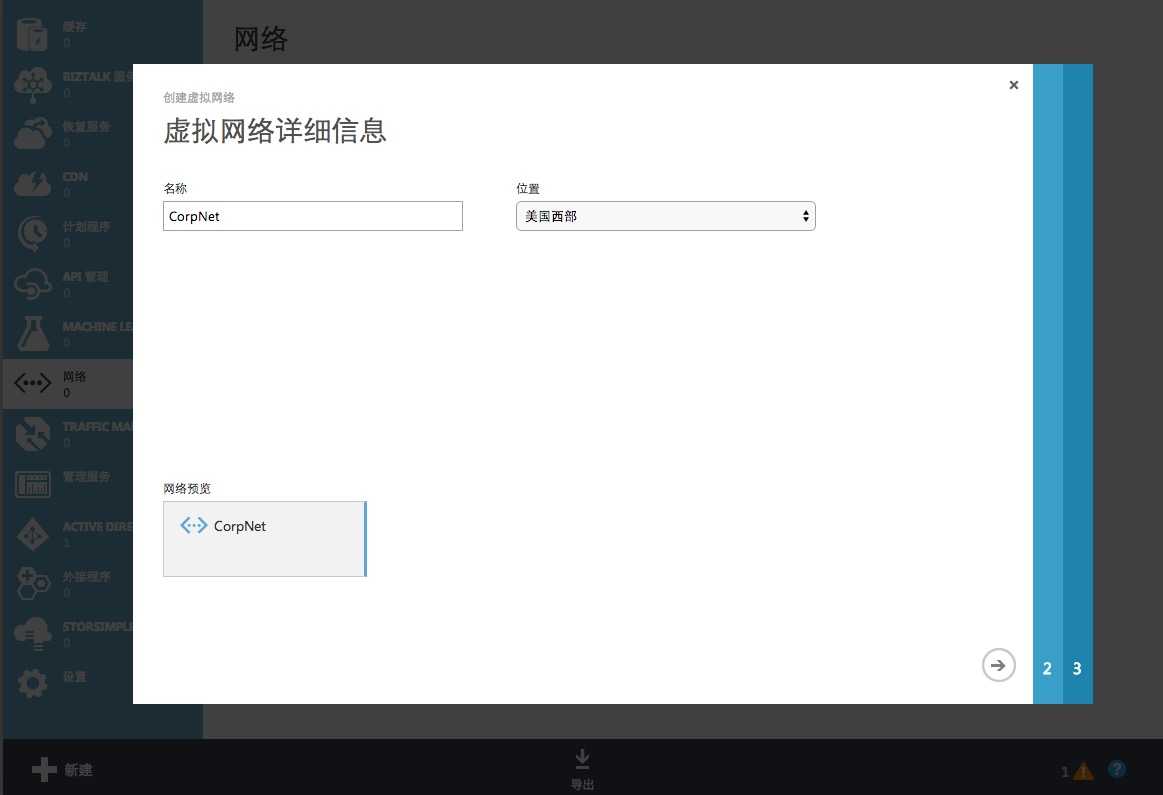Click the 导出 export button in bottom bar

click(582, 768)
